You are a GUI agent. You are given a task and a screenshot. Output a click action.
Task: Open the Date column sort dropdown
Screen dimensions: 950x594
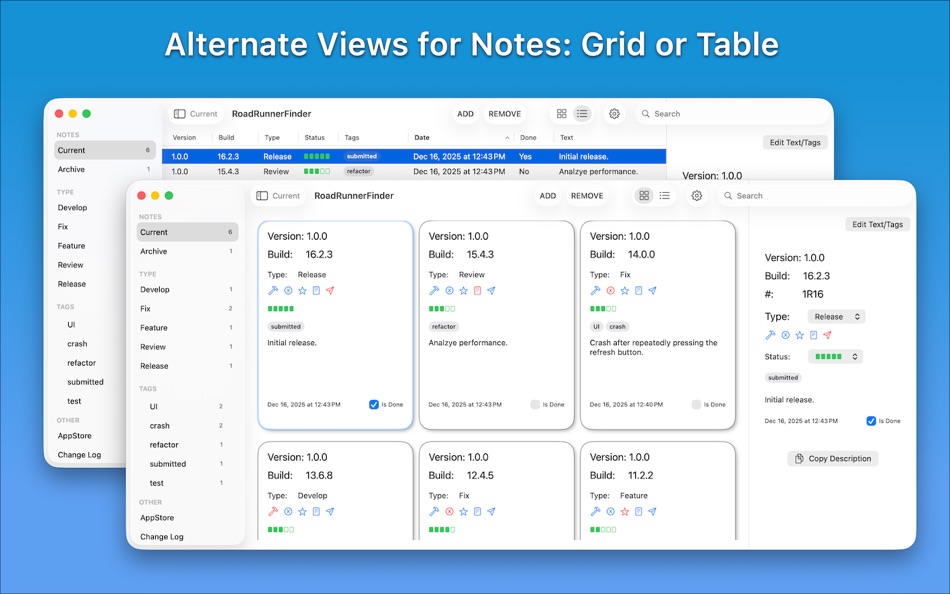click(507, 137)
